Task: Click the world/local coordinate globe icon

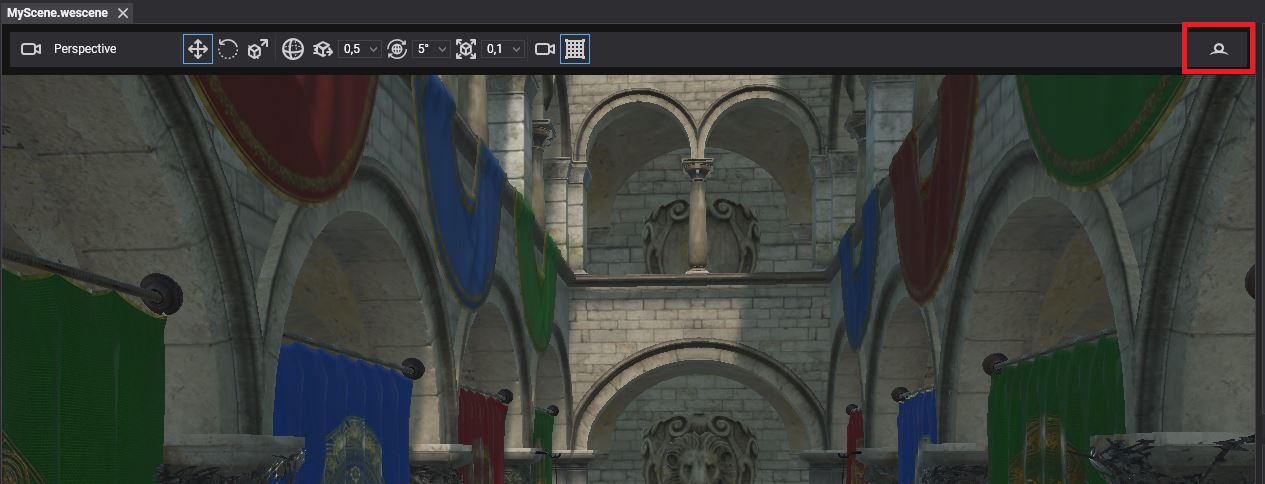Action: tap(293, 49)
